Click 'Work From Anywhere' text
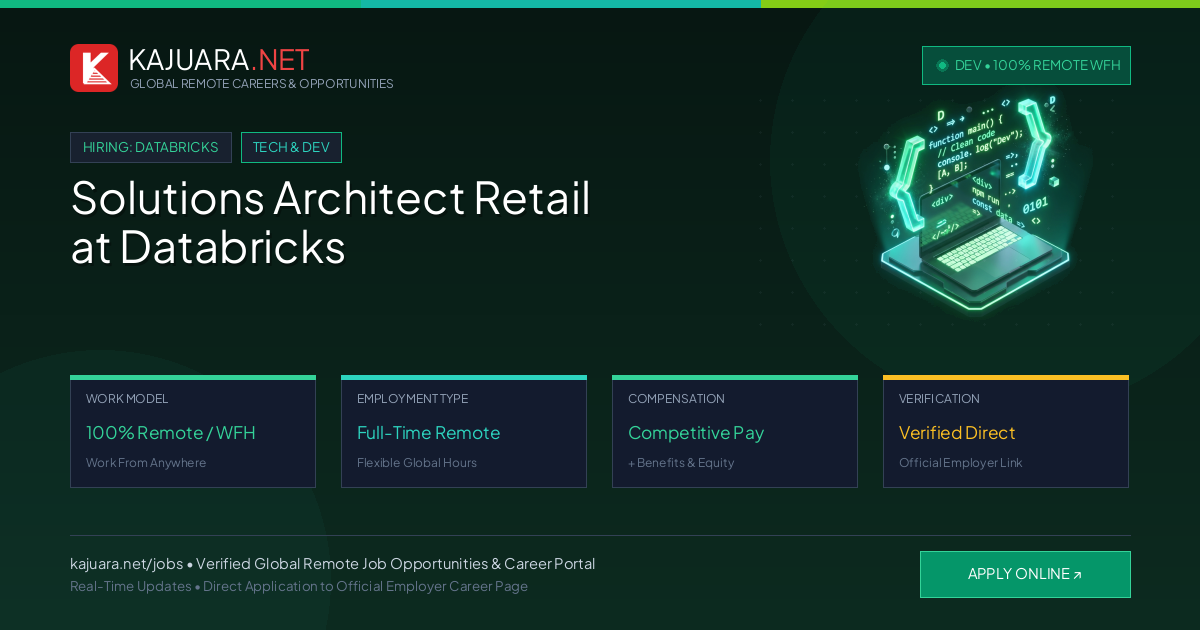Viewport: 1200px width, 630px height. (146, 463)
